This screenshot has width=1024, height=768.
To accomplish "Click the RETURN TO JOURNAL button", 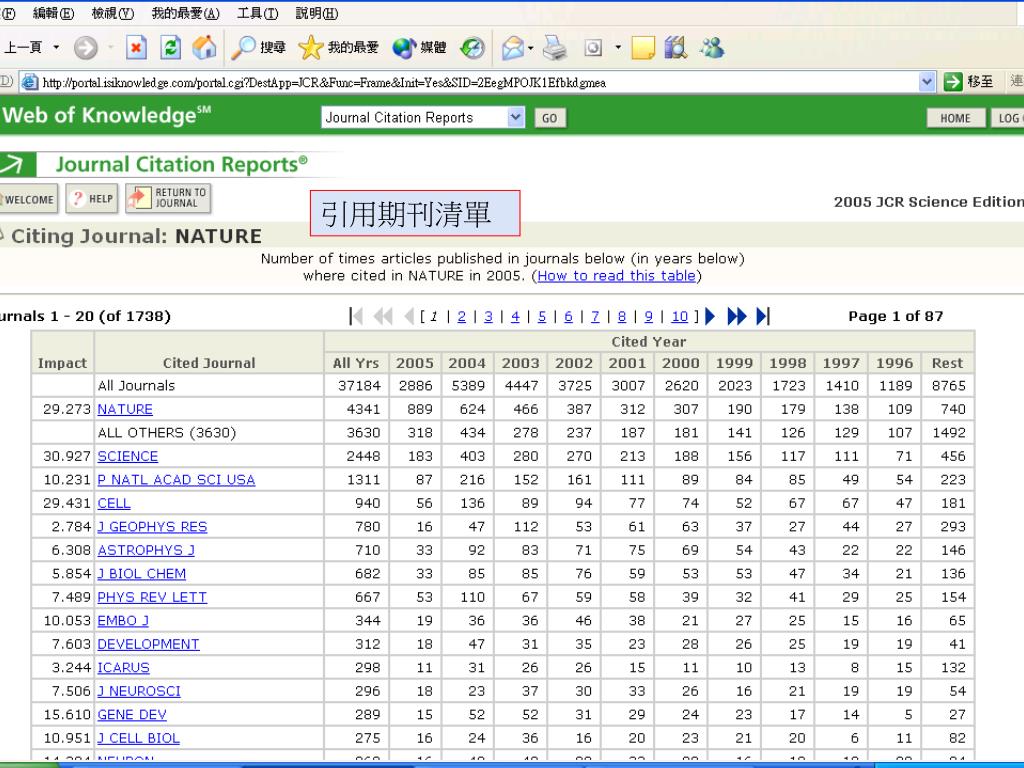I will pyautogui.click(x=168, y=198).
